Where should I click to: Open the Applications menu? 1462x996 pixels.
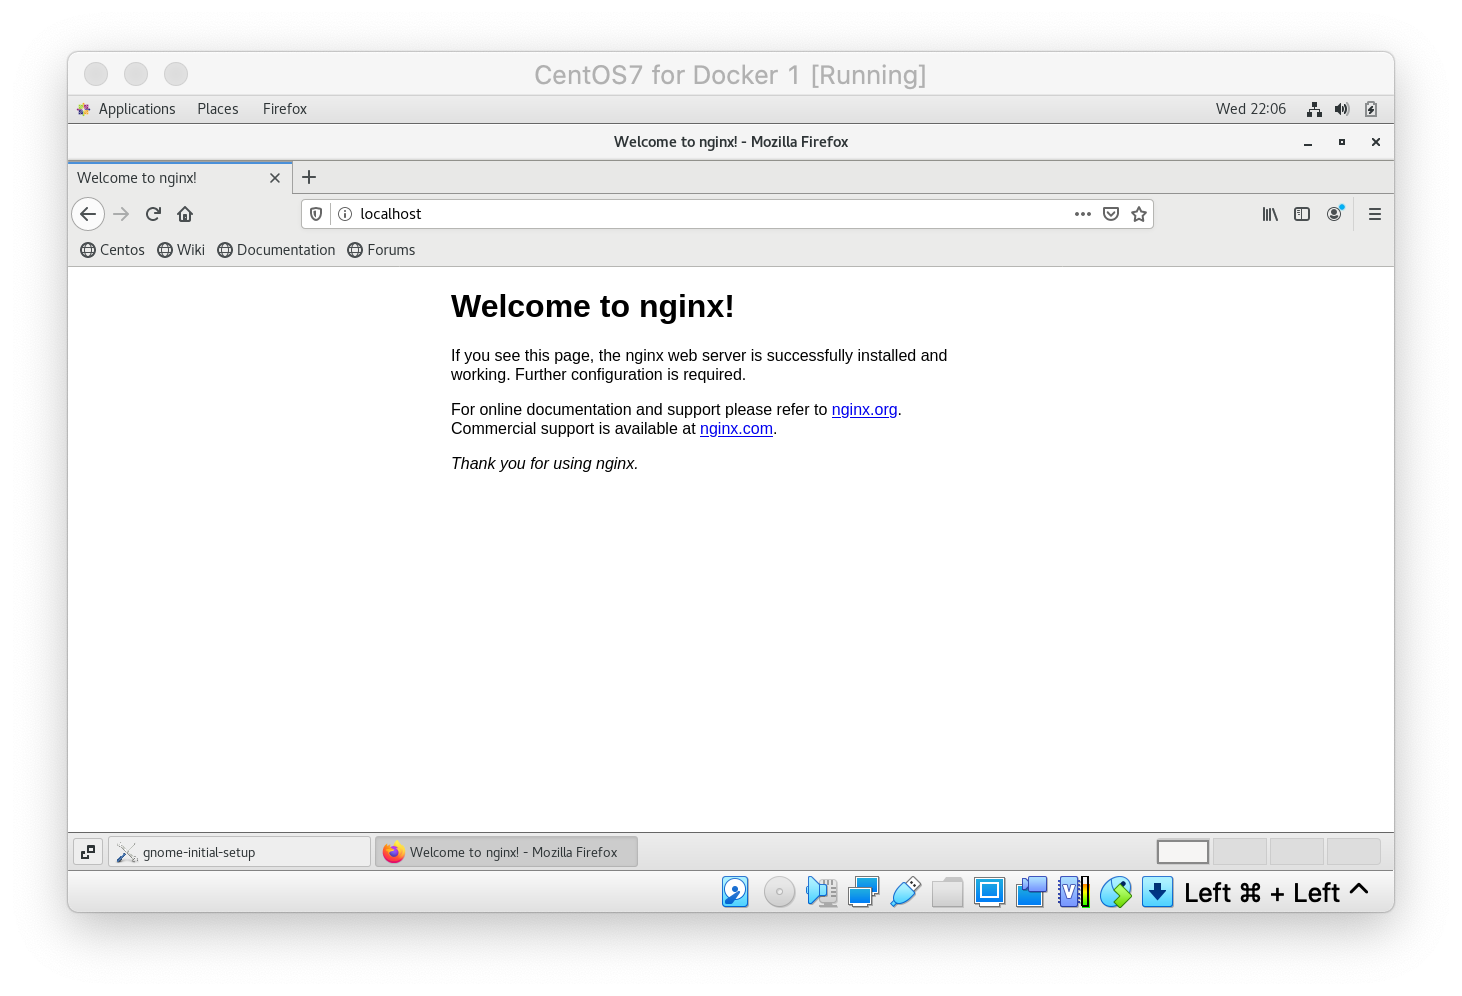(126, 109)
